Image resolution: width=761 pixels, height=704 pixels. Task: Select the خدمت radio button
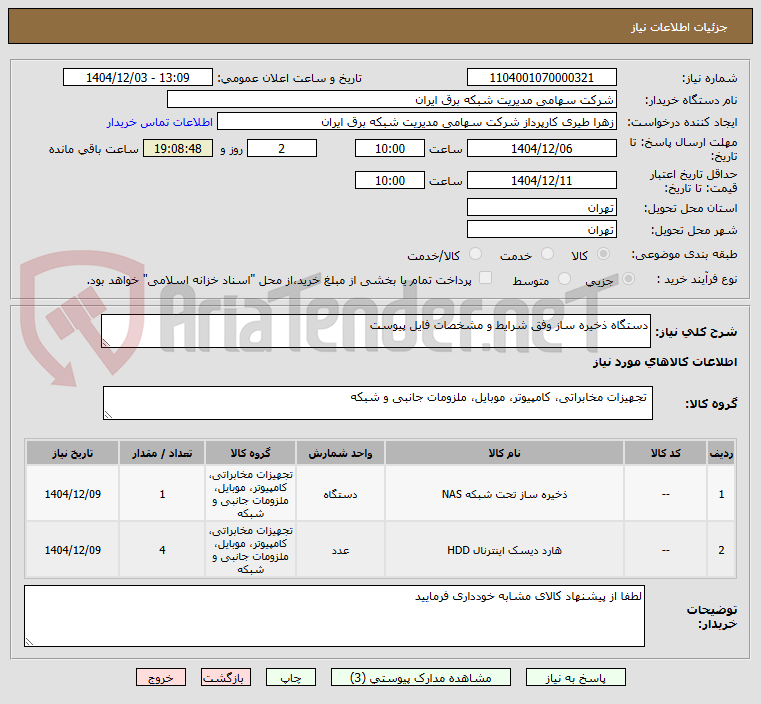[x=547, y=254]
